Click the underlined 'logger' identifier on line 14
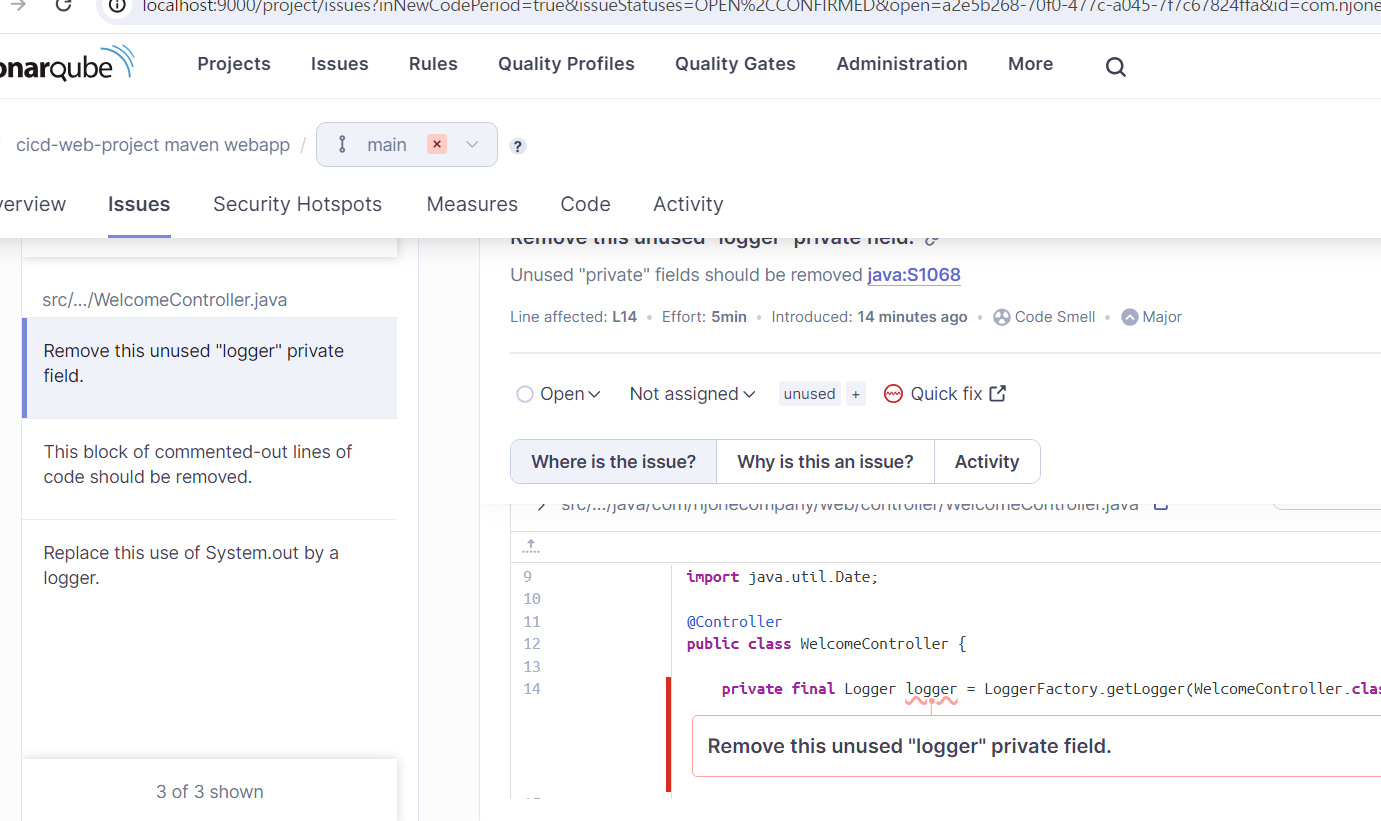The height and width of the screenshot is (821, 1381). 932,689
